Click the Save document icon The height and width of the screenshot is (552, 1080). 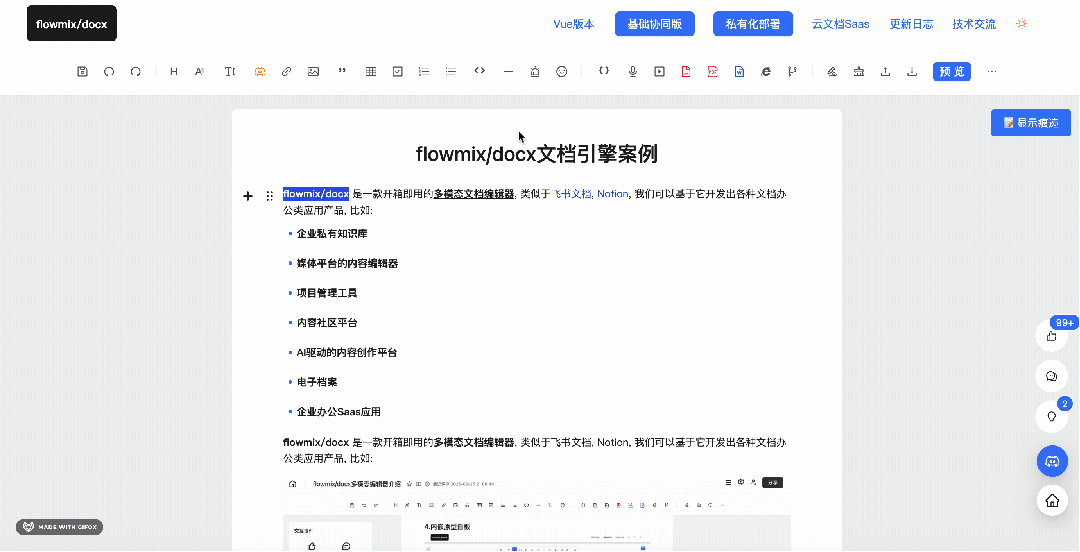click(83, 71)
